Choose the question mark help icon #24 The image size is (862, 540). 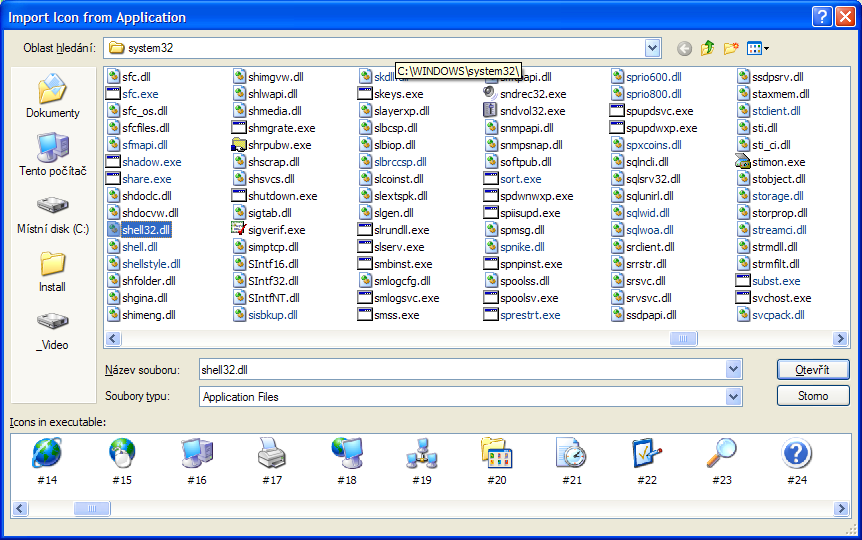coord(796,455)
